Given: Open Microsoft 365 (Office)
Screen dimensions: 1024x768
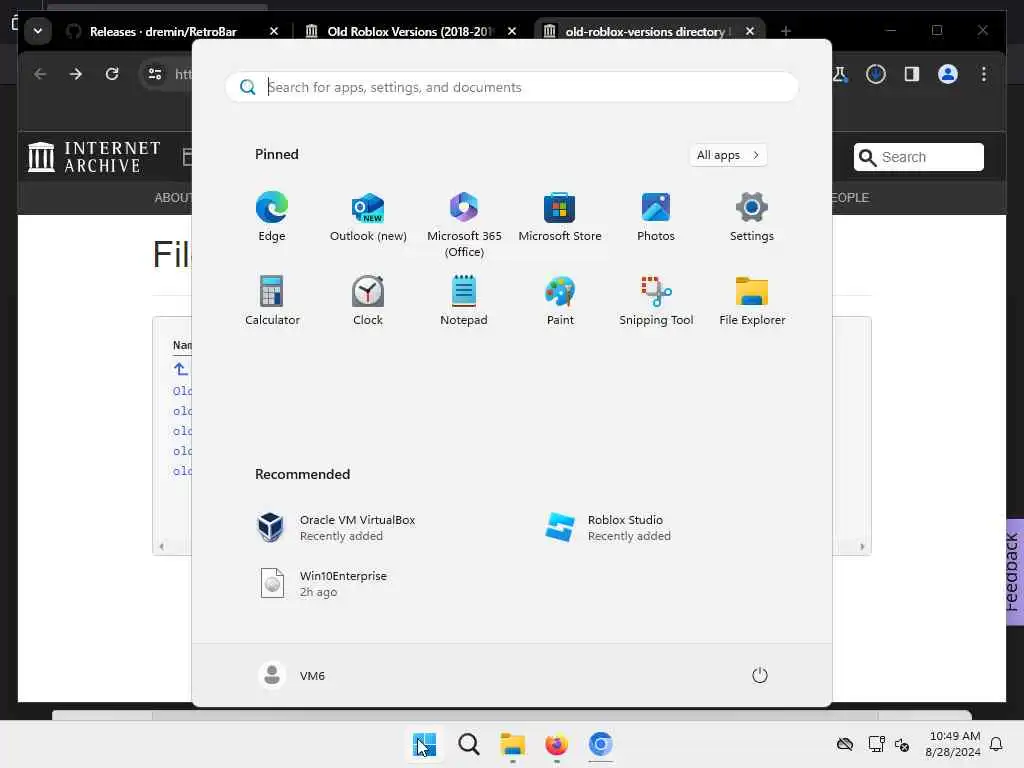Looking at the screenshot, I should (x=464, y=225).
